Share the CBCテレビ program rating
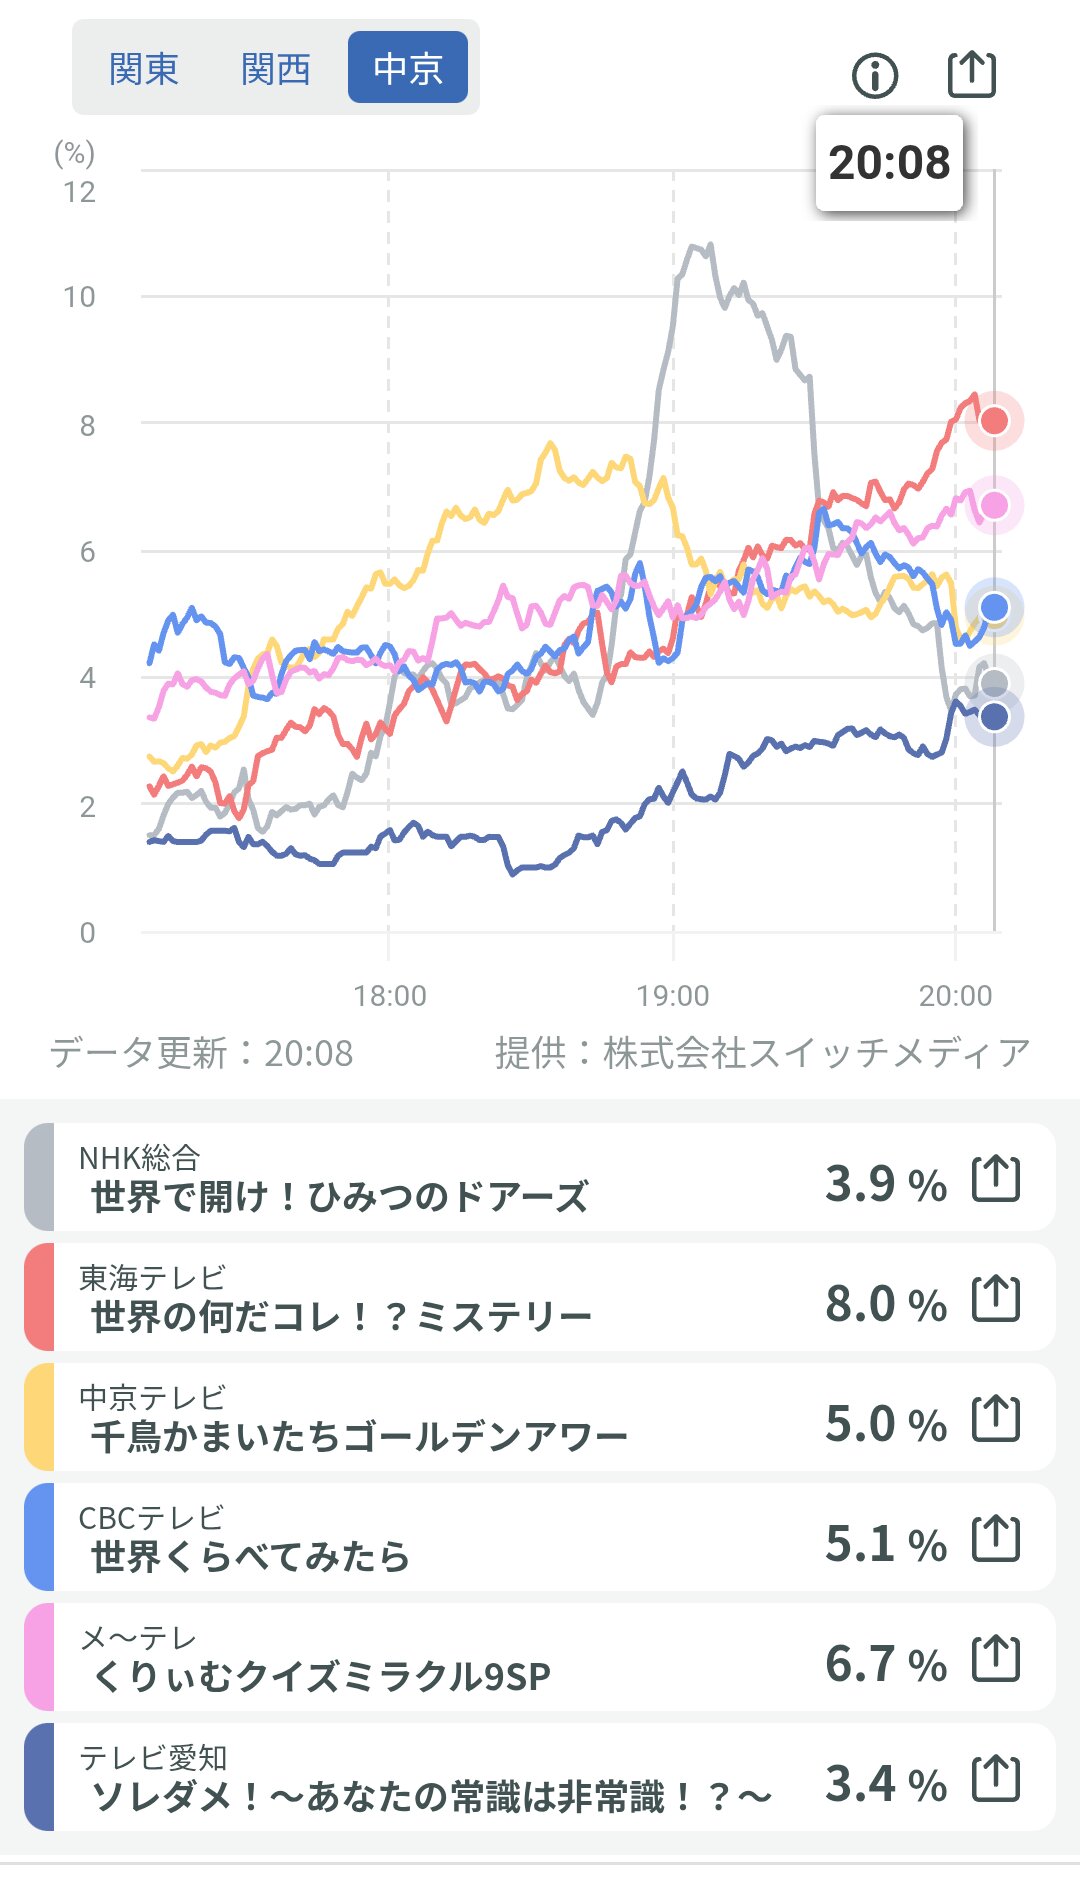The image size is (1080, 1896). [996, 1539]
